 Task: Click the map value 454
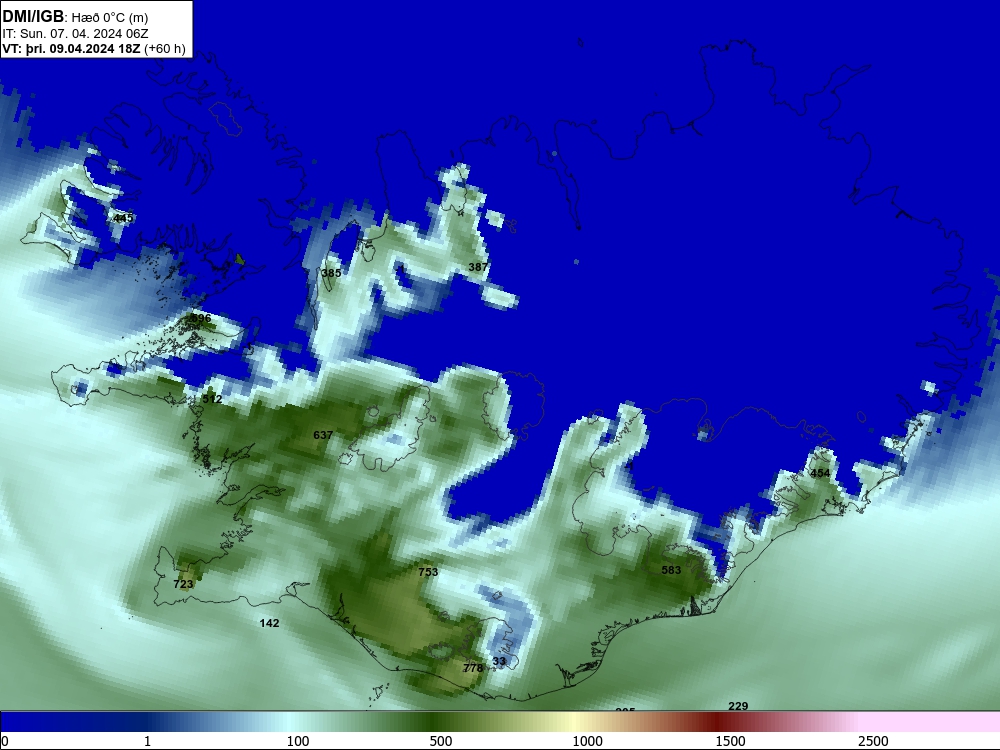pos(820,473)
